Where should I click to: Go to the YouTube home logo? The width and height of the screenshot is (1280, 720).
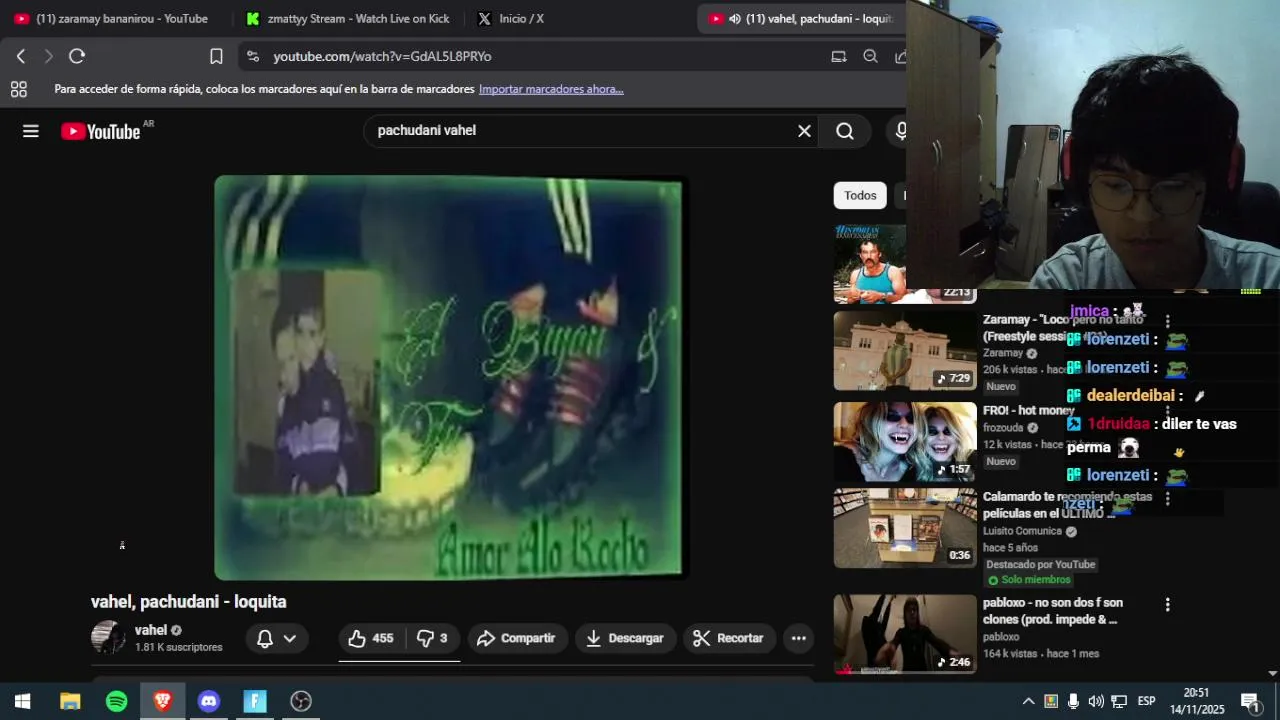pyautogui.click(x=101, y=131)
